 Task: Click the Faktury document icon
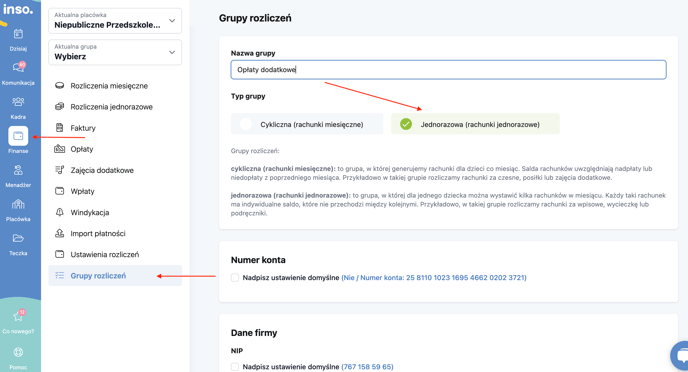pos(59,128)
